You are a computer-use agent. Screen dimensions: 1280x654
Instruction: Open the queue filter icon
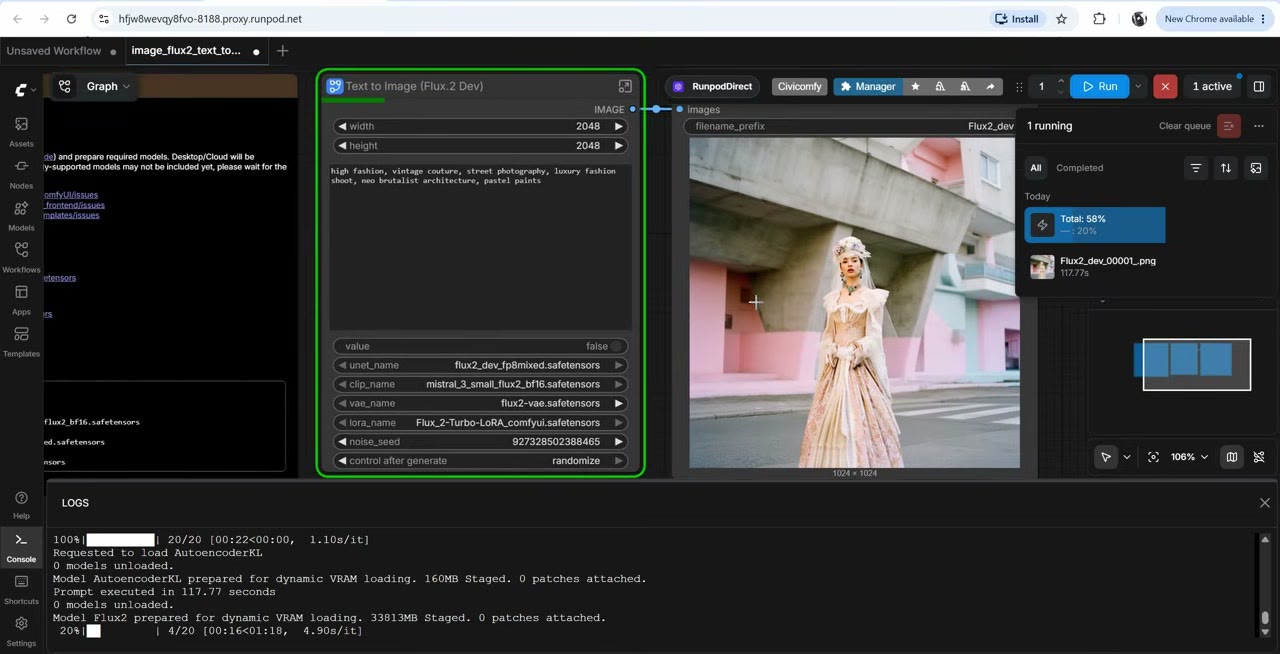coord(1196,168)
